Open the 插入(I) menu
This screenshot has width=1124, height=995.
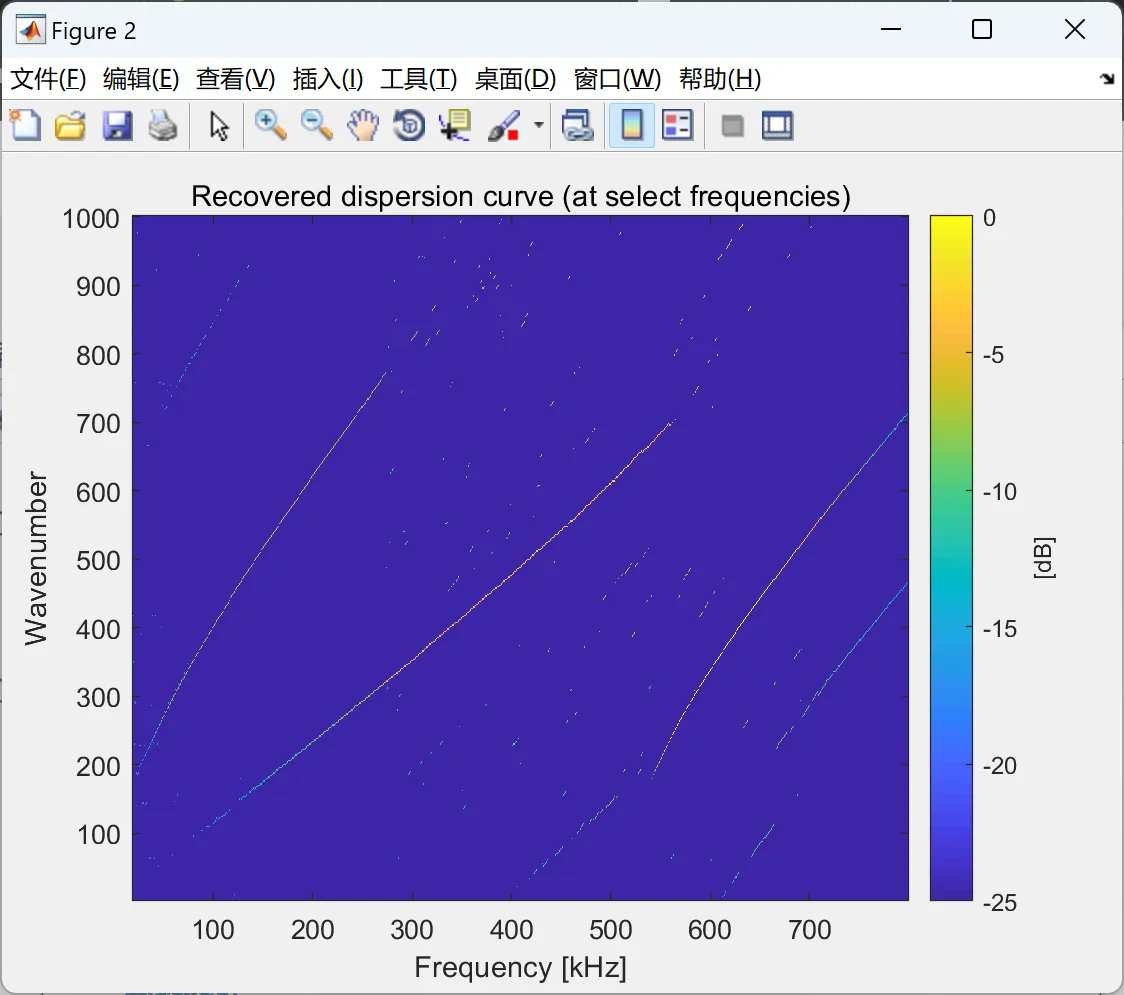328,79
